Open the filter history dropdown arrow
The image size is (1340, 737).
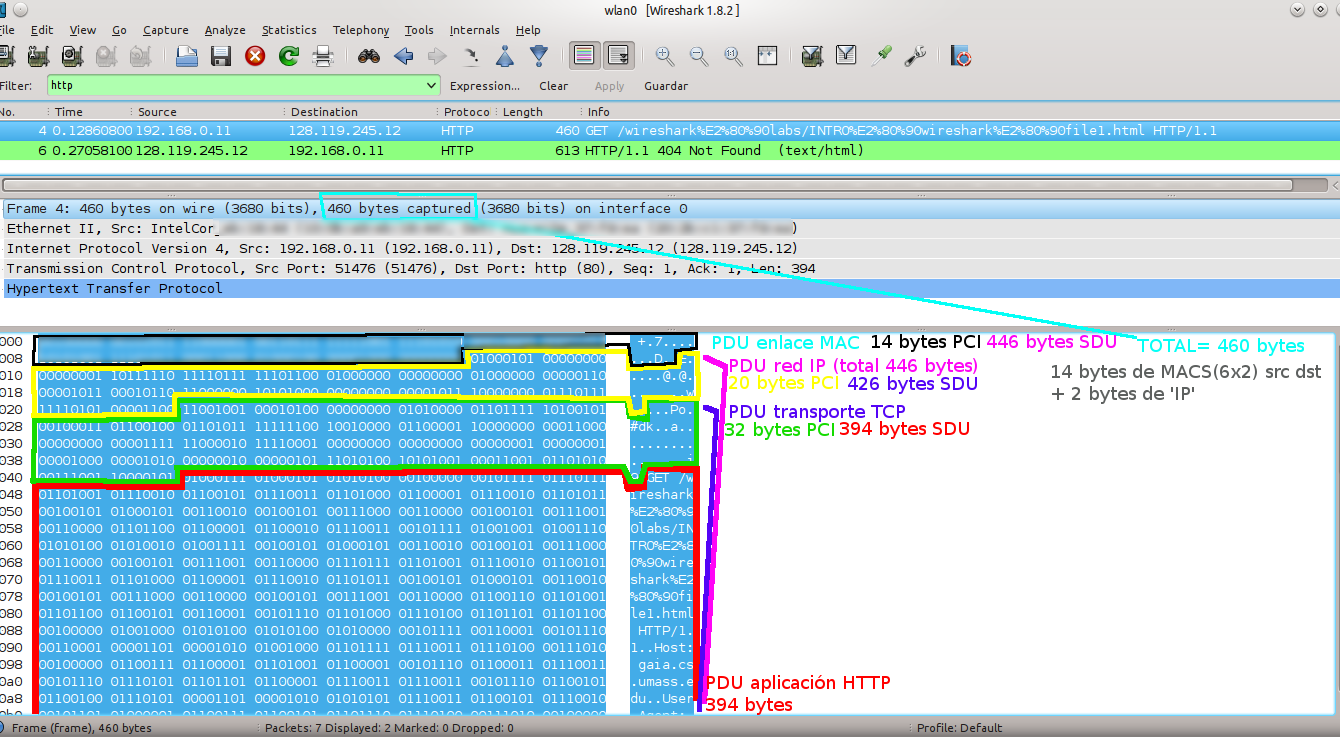coord(431,86)
